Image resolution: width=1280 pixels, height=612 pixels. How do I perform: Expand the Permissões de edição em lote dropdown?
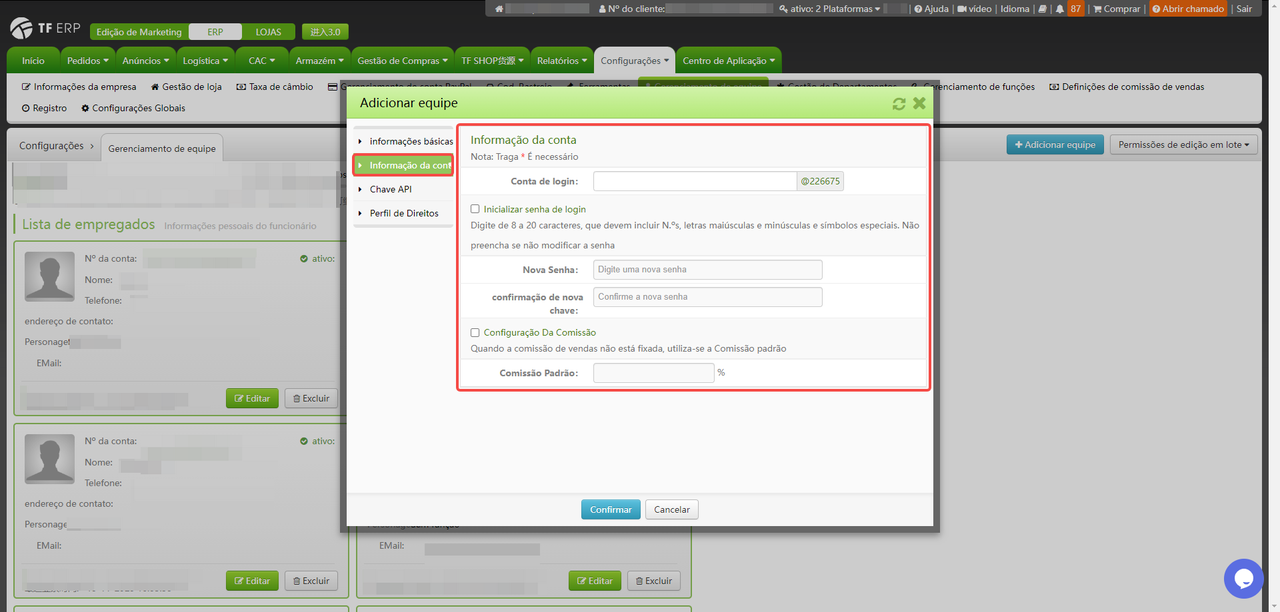coord(1182,145)
